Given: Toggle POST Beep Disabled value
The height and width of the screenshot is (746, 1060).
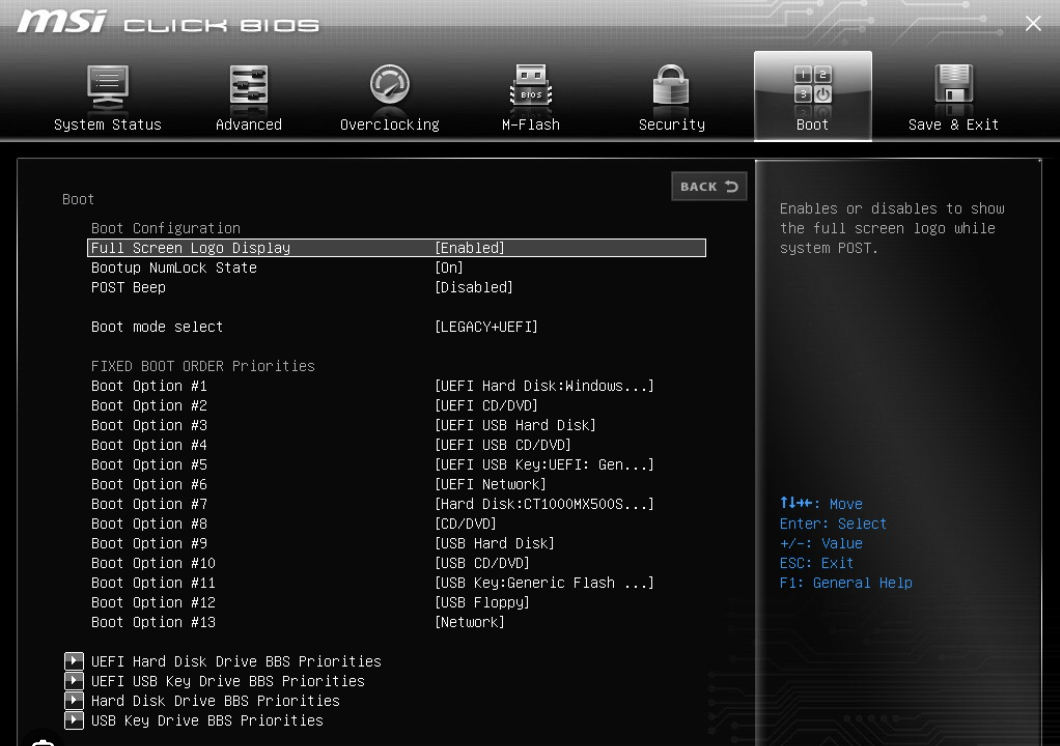Looking at the screenshot, I should 474,287.
